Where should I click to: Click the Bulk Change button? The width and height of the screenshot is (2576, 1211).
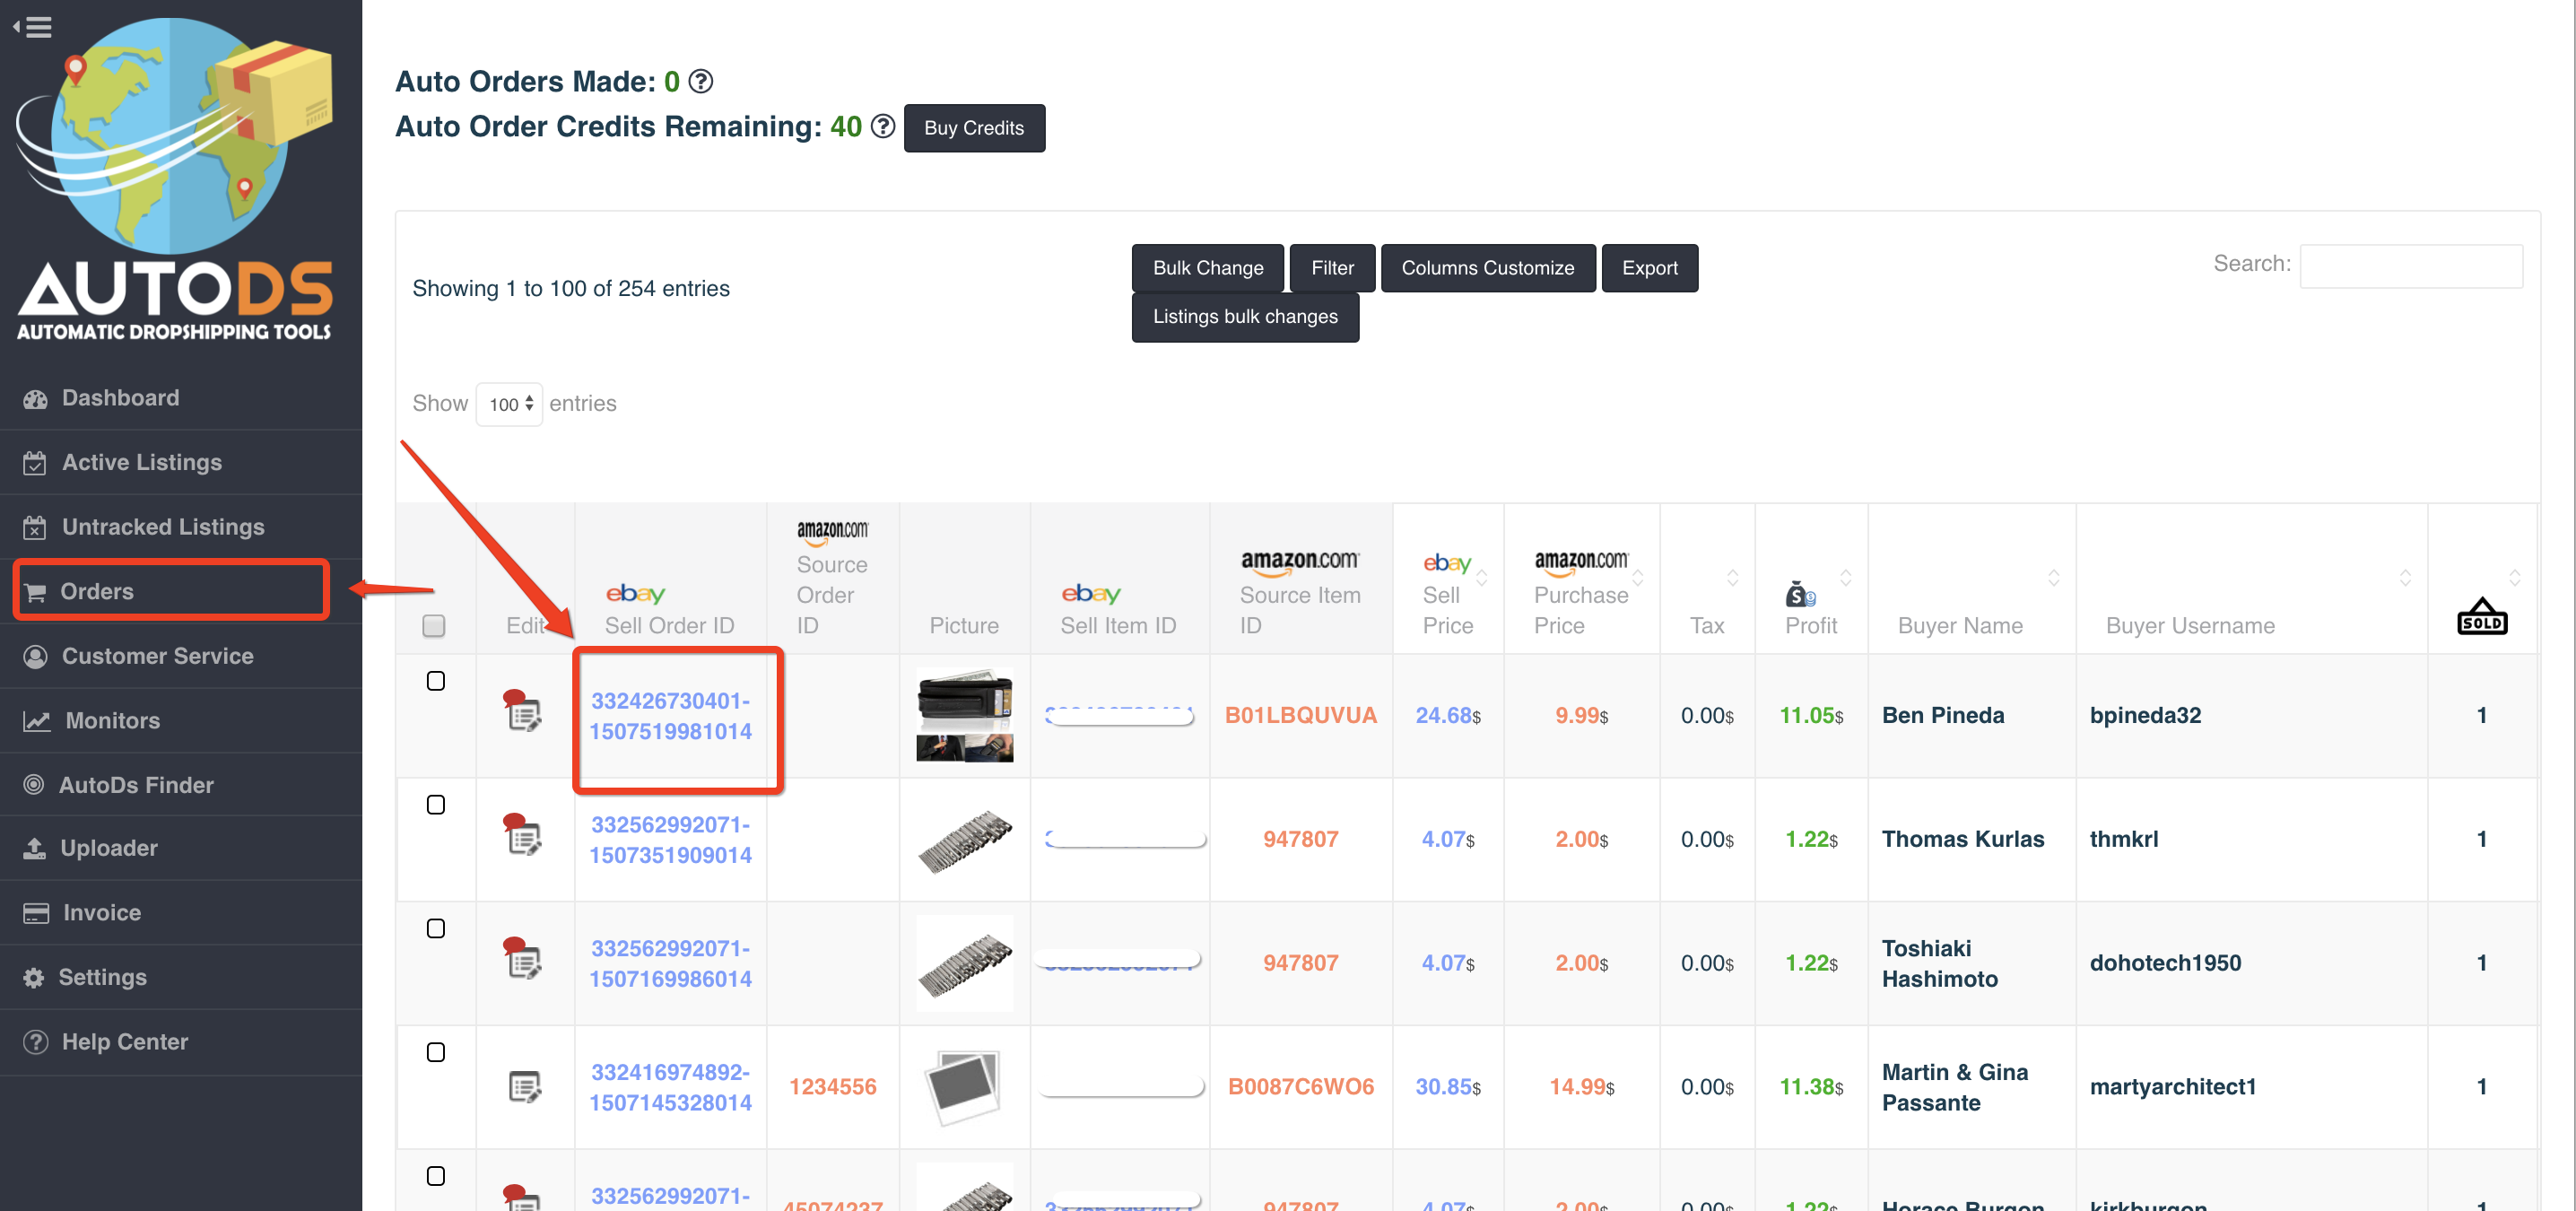(1208, 268)
